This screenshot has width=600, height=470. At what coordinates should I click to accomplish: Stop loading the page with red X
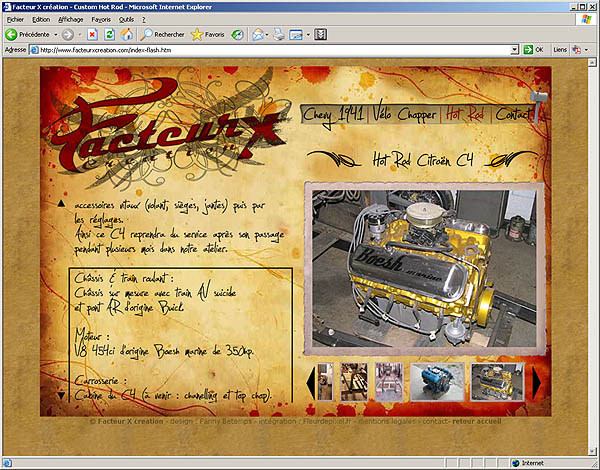[92, 34]
